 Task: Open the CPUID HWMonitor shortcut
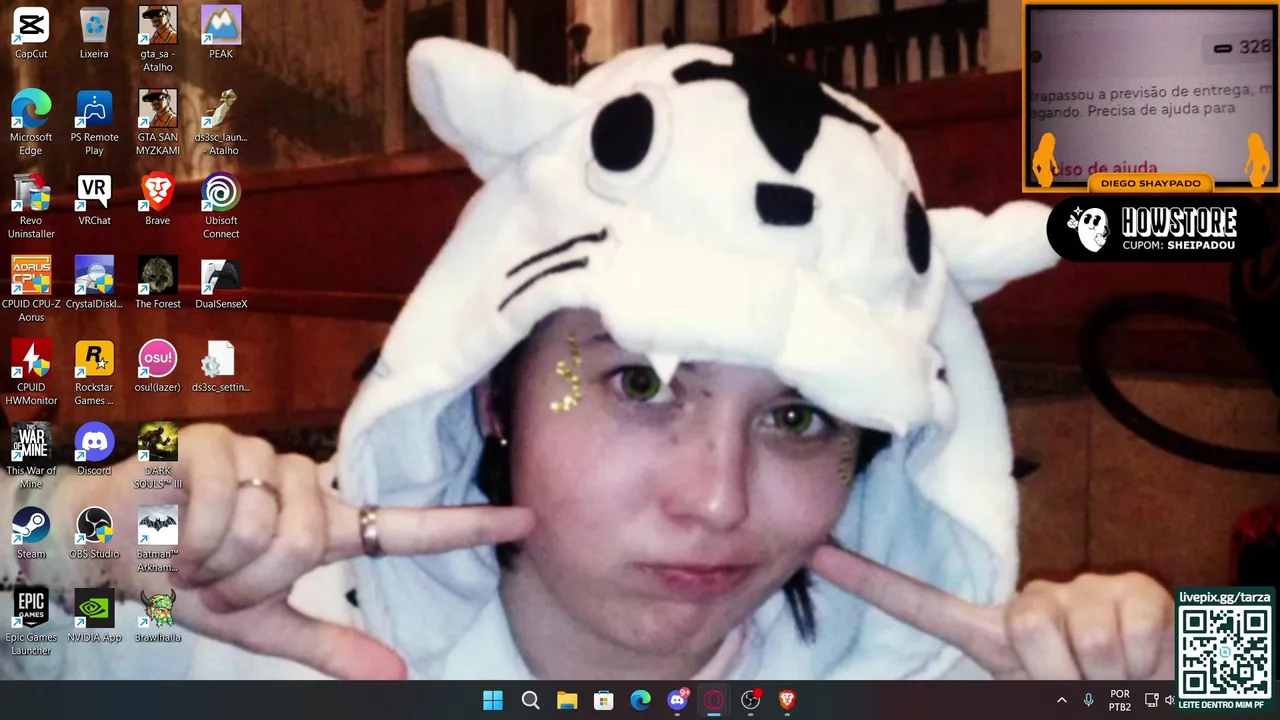pos(31,373)
